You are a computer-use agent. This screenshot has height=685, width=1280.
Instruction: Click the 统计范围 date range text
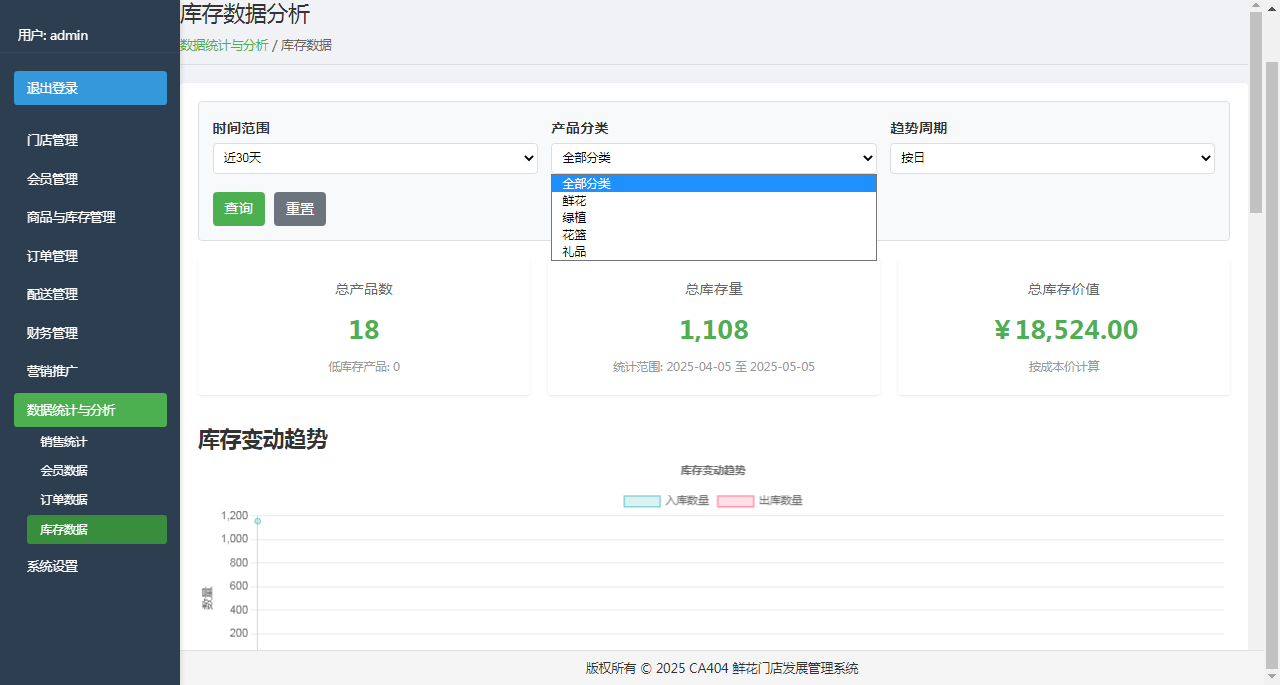[x=714, y=367]
